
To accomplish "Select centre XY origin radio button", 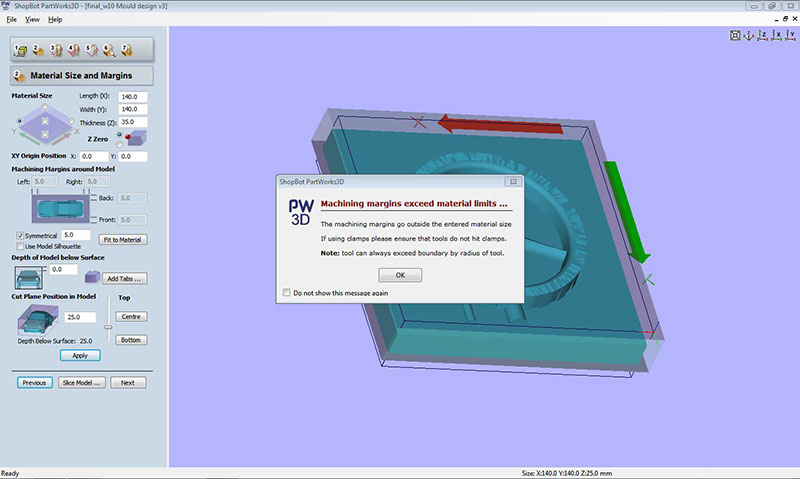I will tap(45, 121).
